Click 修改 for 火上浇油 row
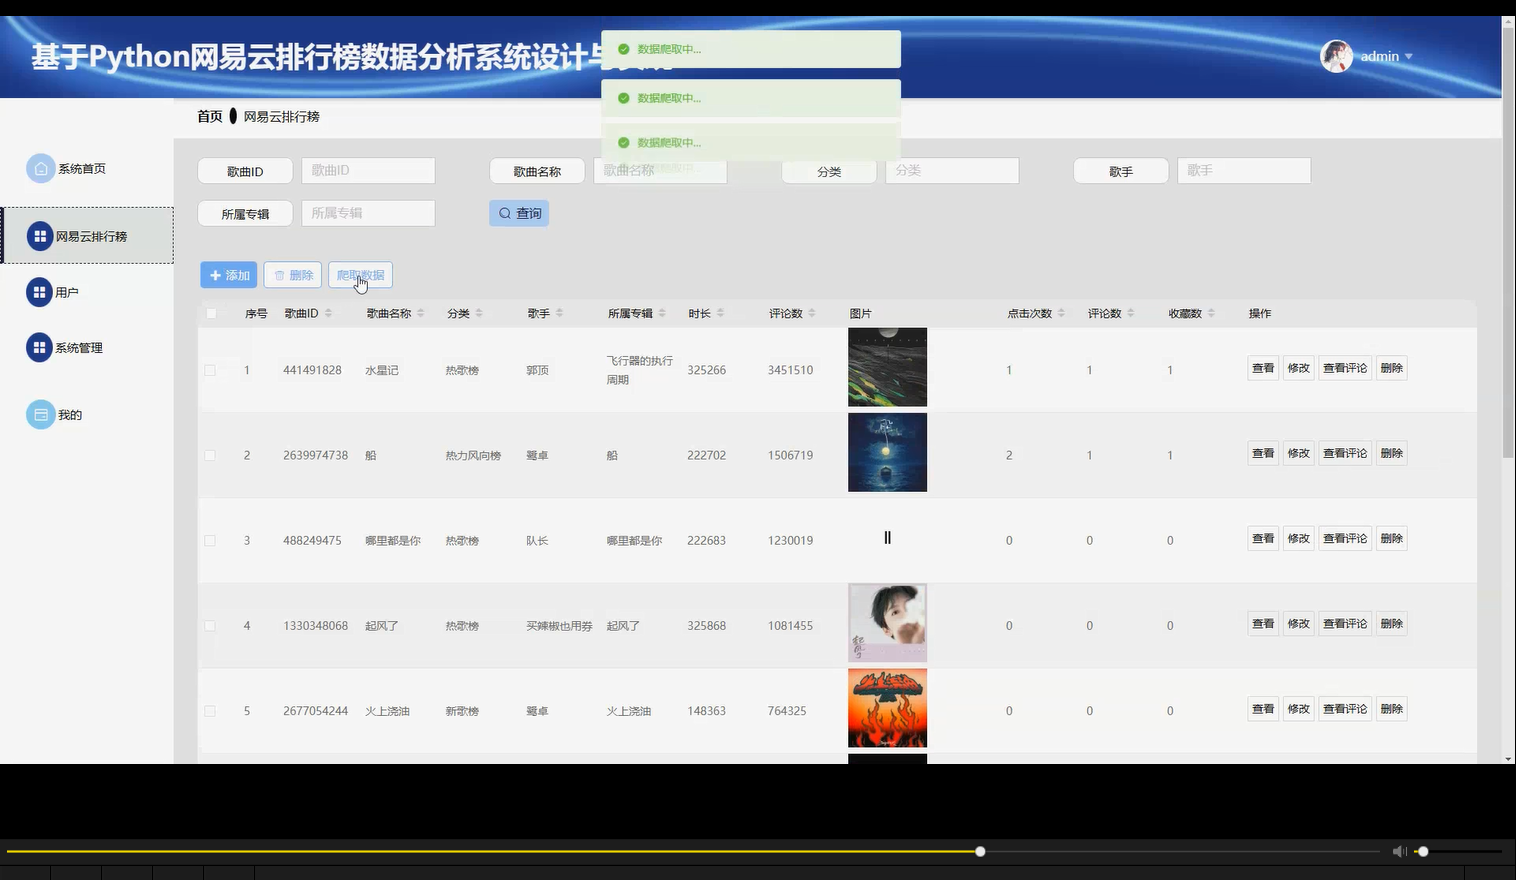The height and width of the screenshot is (880, 1516). pos(1298,709)
